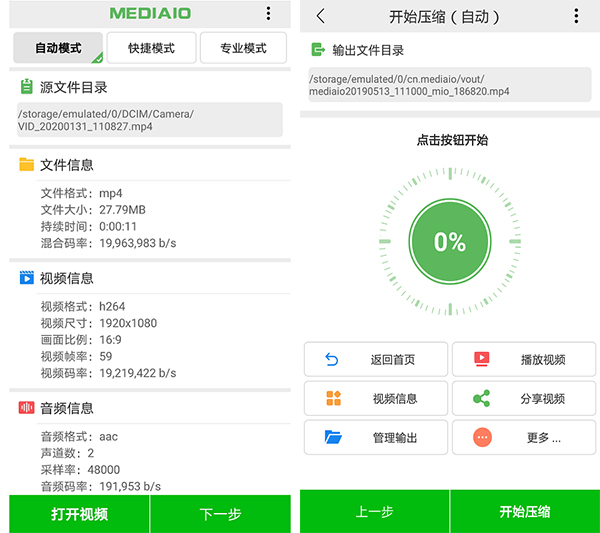Click the 文件大小: 27.79MB line
The image size is (600, 533).
tap(93, 210)
